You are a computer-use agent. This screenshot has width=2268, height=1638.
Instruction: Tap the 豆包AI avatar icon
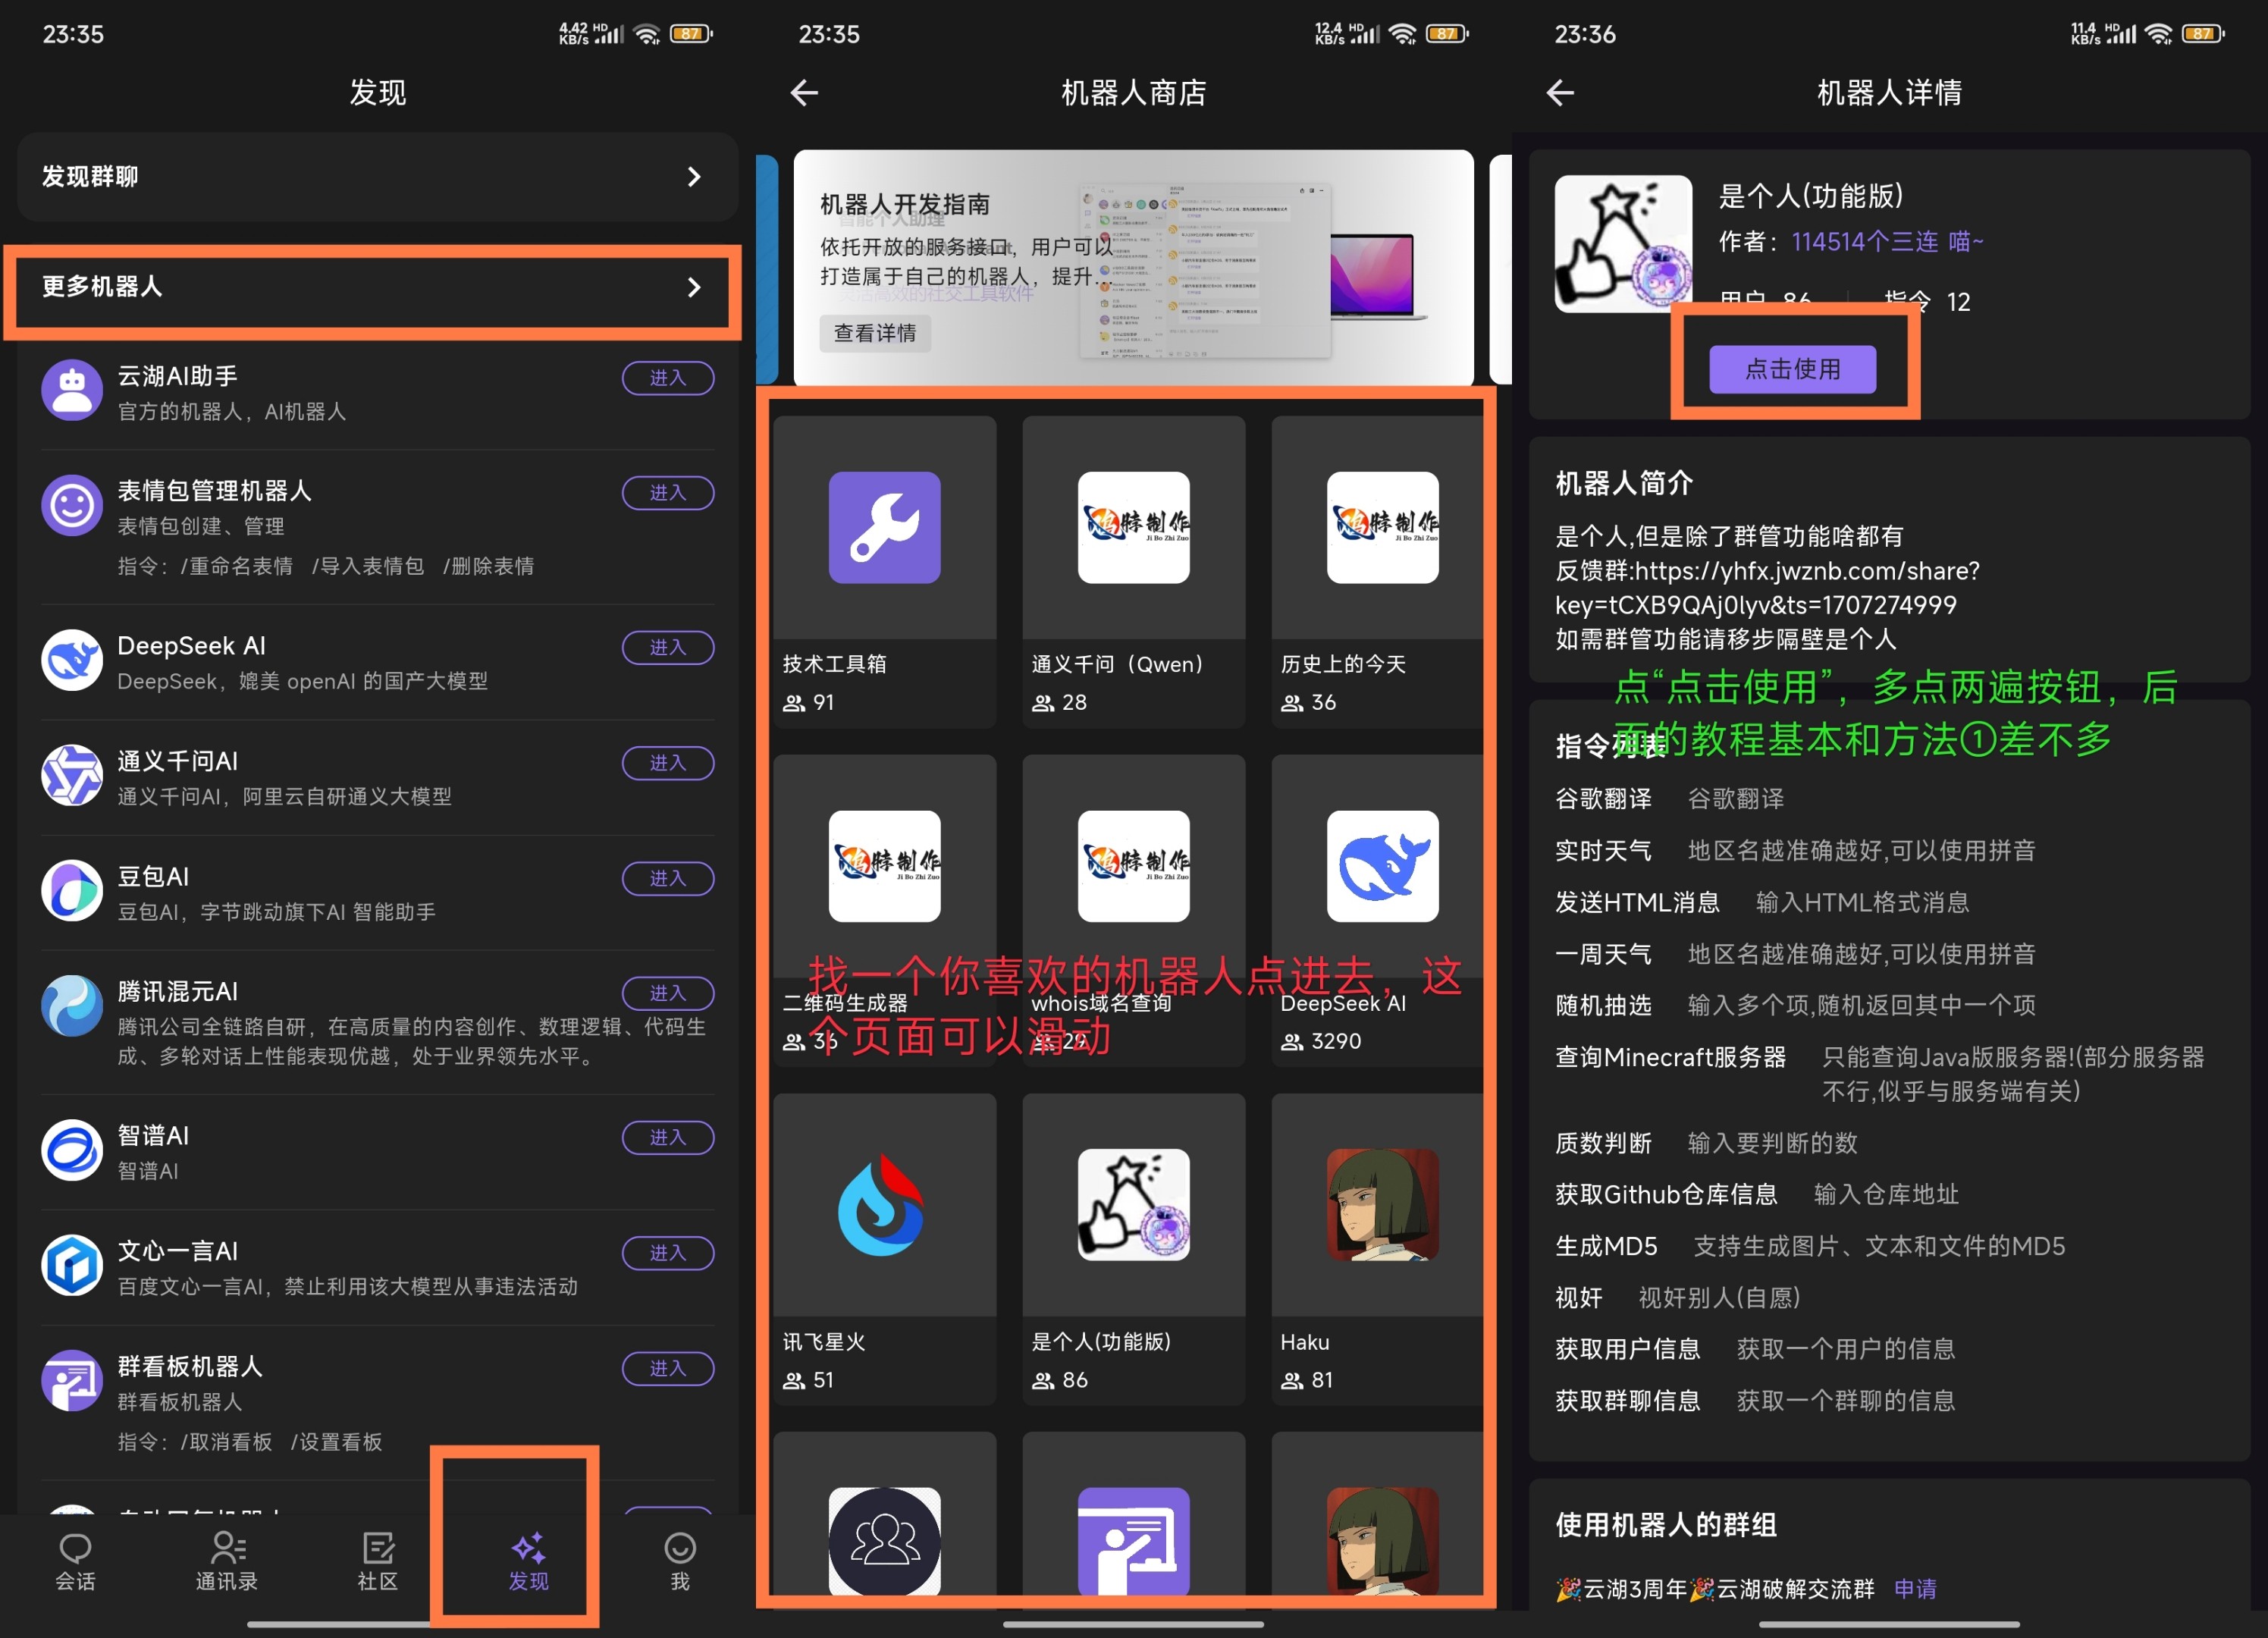[x=72, y=890]
